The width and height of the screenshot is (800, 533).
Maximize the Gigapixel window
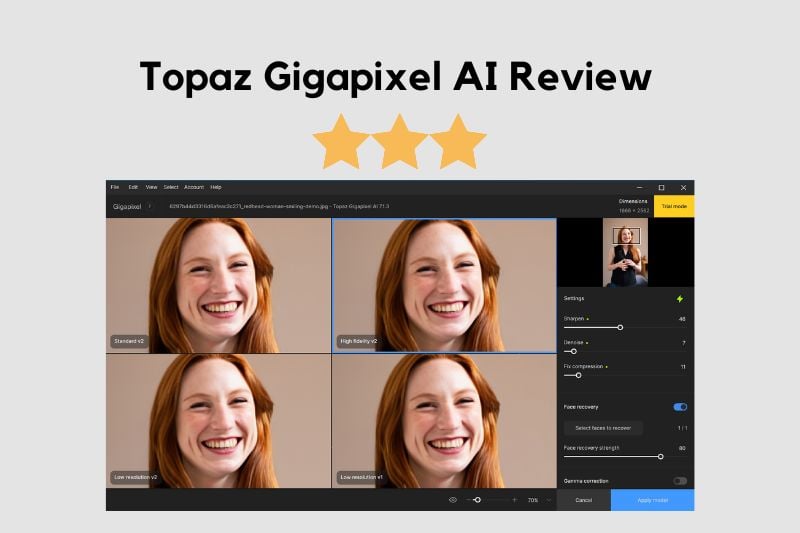click(x=662, y=188)
